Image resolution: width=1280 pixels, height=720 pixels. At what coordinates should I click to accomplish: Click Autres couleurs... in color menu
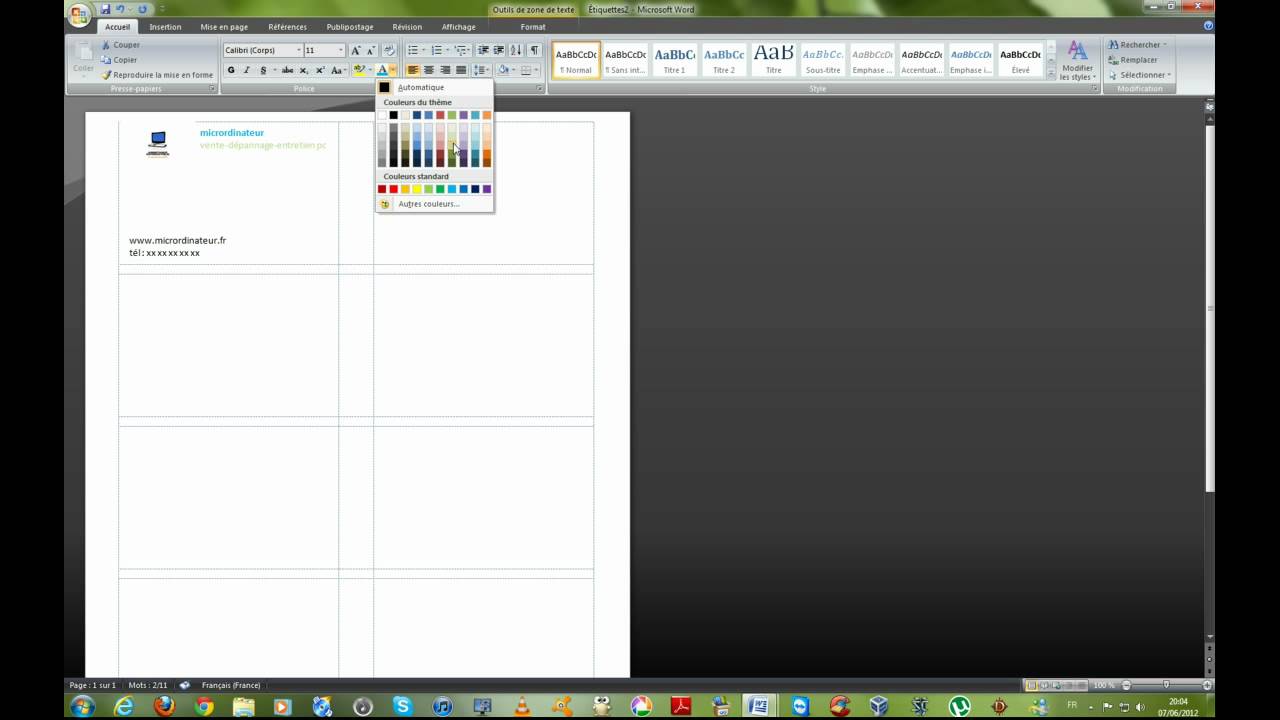point(434,204)
